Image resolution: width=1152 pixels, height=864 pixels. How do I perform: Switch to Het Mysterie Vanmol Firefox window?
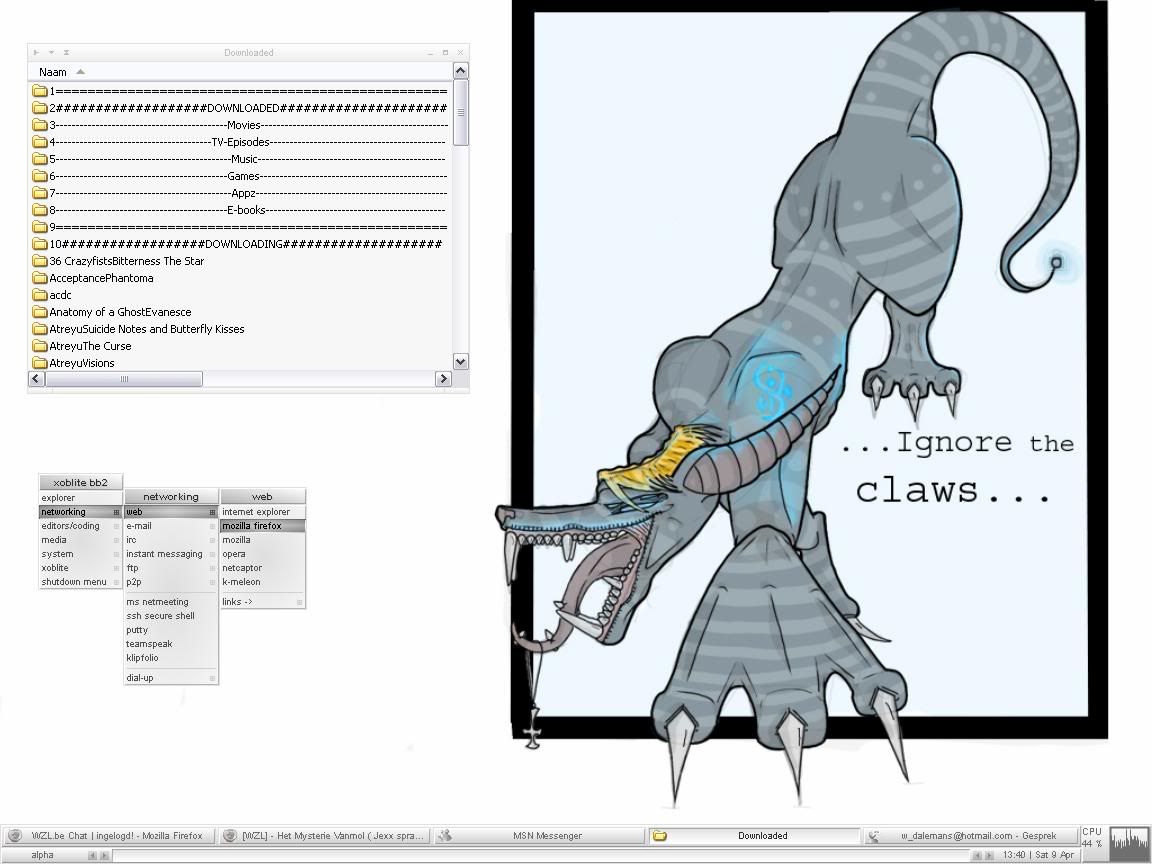click(x=324, y=835)
